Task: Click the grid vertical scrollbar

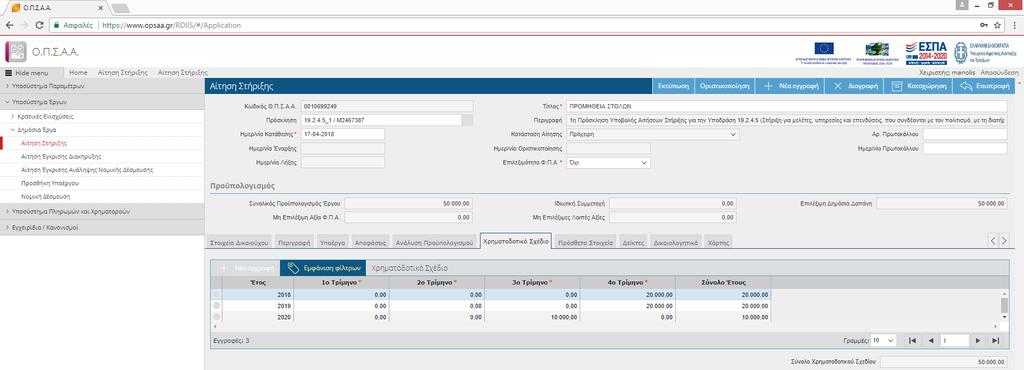Action: (1005, 305)
